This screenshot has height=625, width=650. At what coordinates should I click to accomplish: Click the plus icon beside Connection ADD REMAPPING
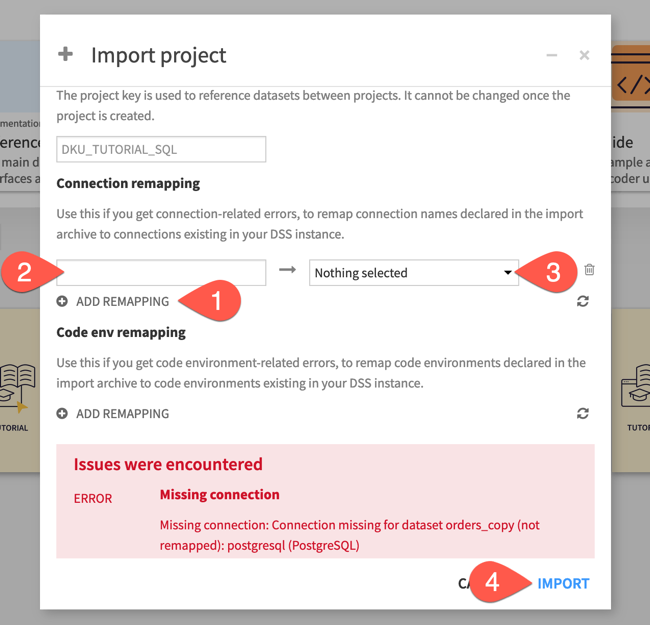pyautogui.click(x=62, y=301)
